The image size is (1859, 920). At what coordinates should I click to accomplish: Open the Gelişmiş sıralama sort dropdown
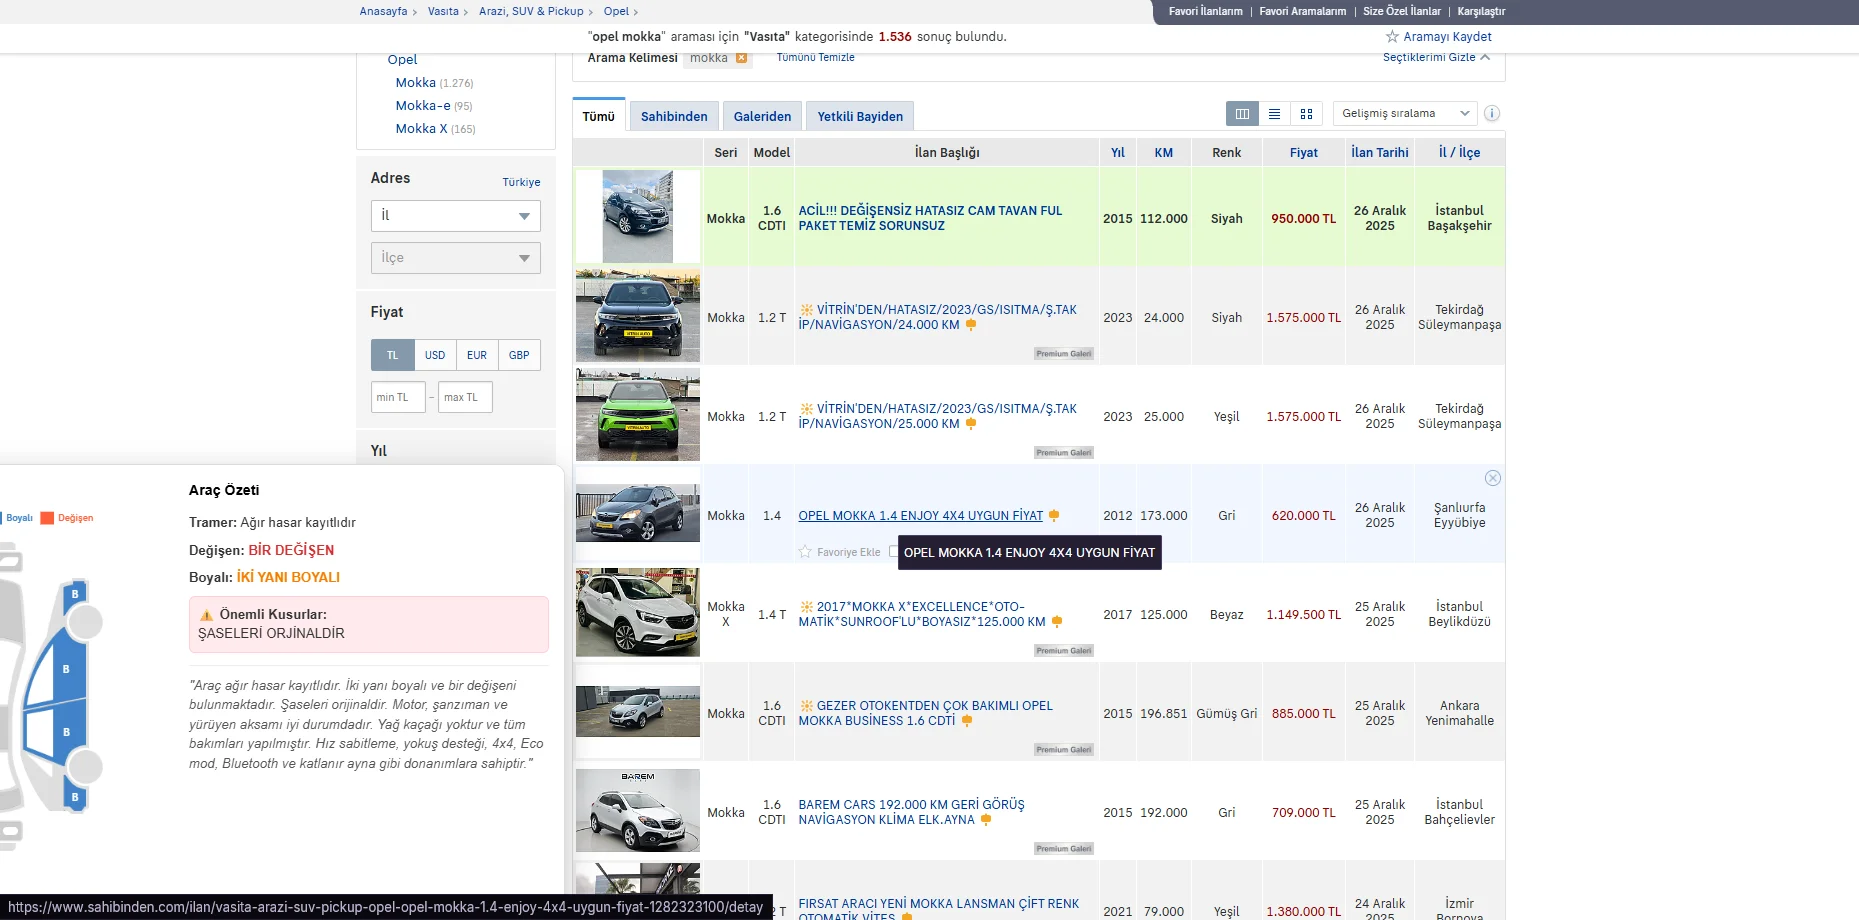1404,114
